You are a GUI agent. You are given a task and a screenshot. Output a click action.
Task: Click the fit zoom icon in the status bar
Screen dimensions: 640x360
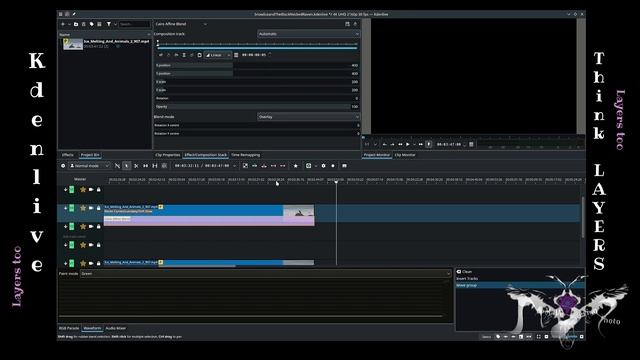point(538,337)
